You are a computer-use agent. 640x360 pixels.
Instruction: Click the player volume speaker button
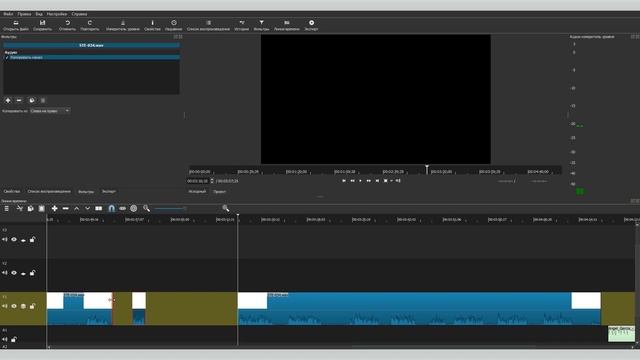coord(398,181)
